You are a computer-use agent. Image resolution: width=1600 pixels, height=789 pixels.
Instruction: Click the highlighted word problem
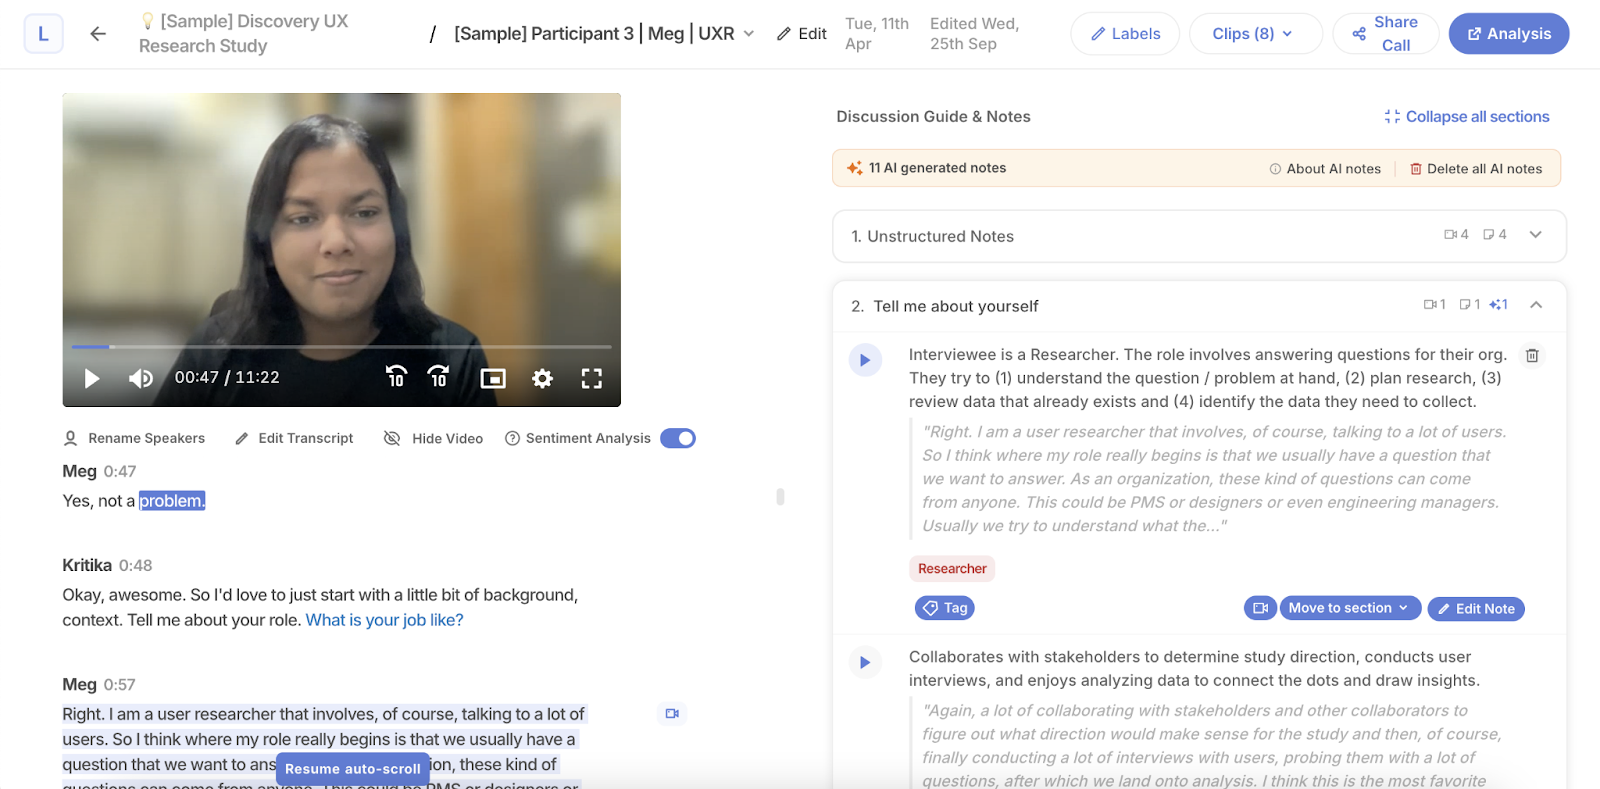tap(172, 501)
